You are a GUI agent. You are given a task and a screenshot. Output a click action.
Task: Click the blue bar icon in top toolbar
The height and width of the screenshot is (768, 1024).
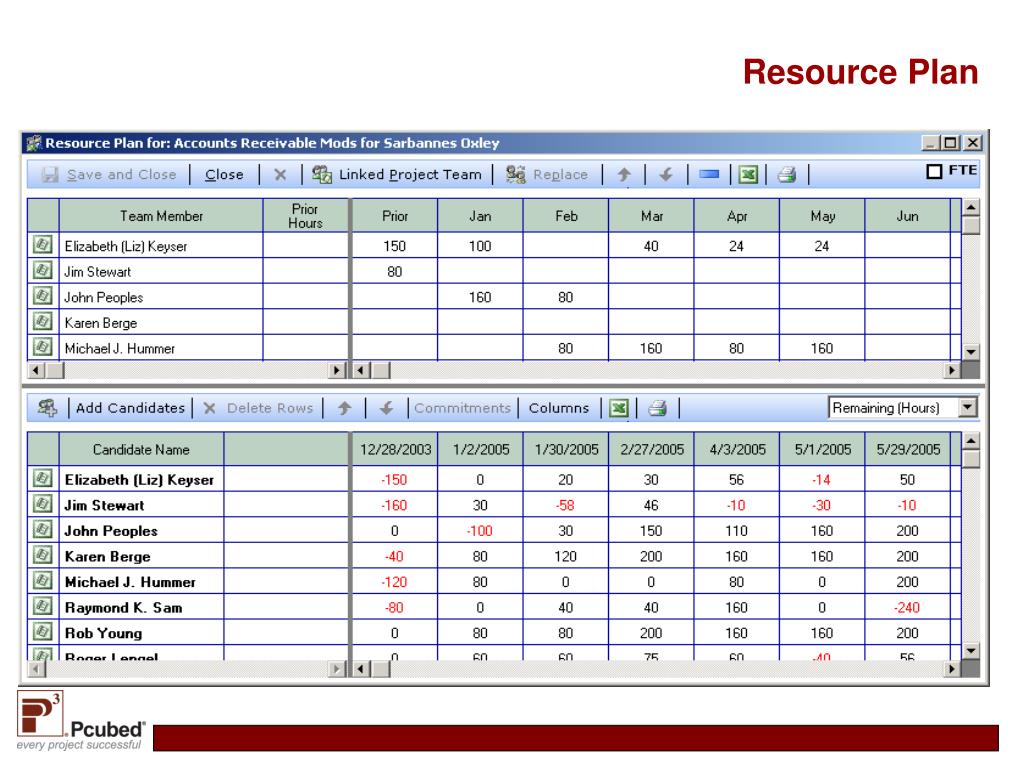[x=709, y=174]
